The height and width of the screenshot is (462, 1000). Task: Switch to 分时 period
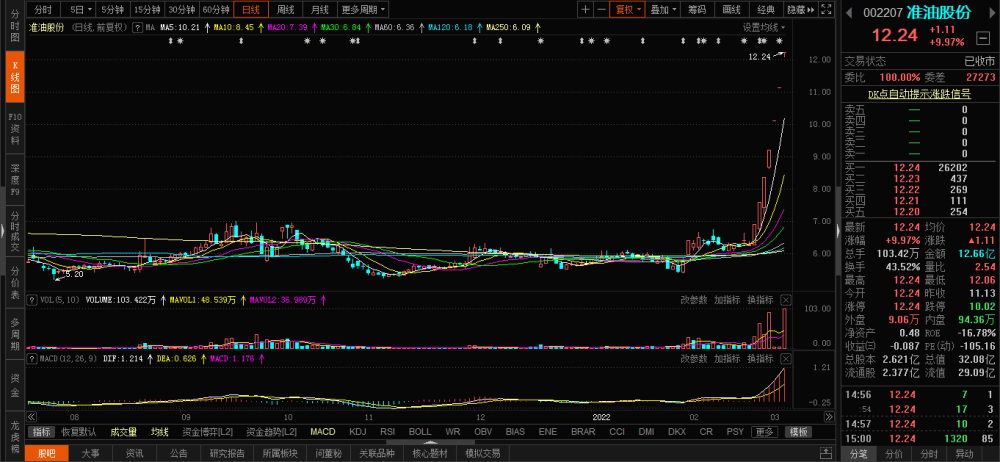(x=43, y=10)
